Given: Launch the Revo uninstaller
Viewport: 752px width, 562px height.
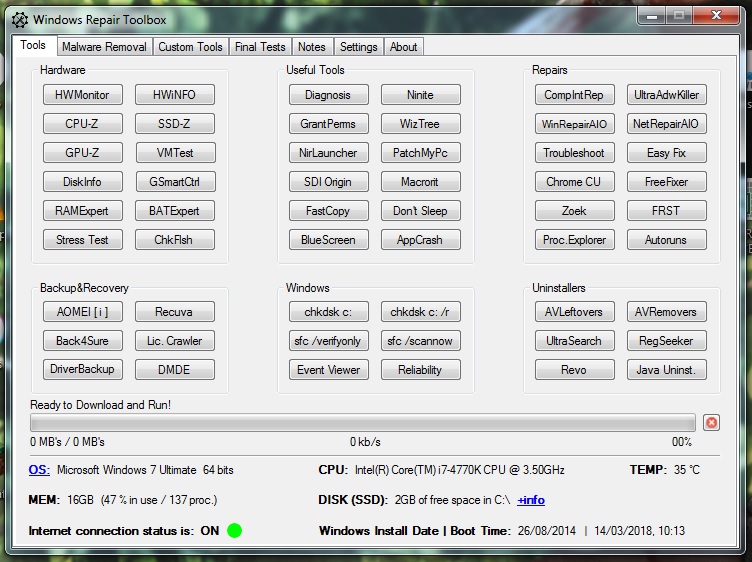Looking at the screenshot, I should tap(574, 370).
